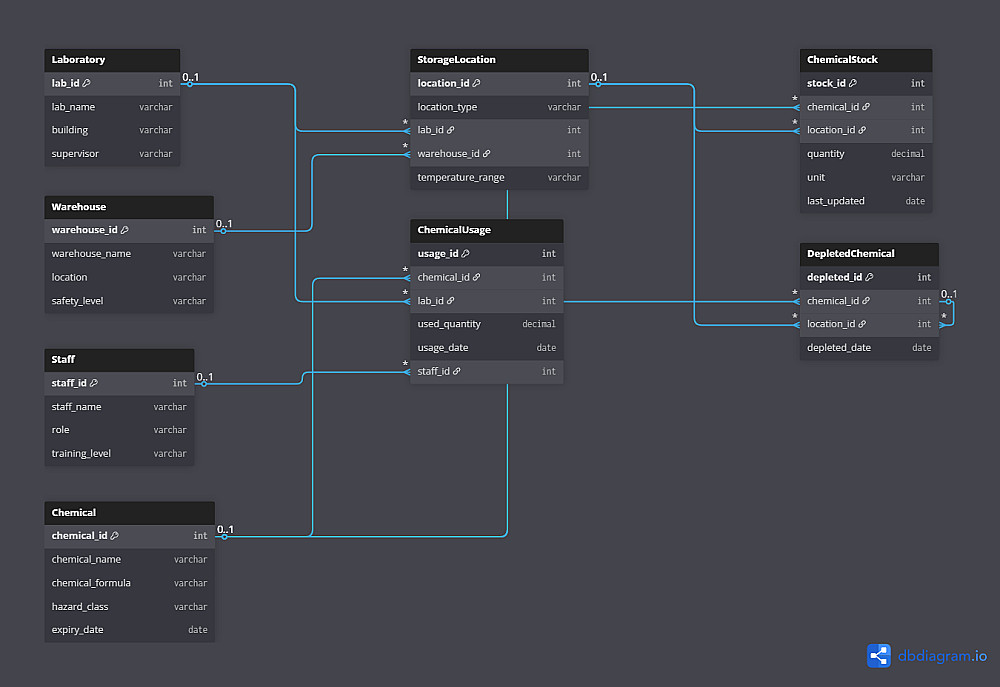Image resolution: width=1000 pixels, height=687 pixels.
Task: Click the key icon beside warehouse_id in Warehouse table
Action: coord(125,230)
